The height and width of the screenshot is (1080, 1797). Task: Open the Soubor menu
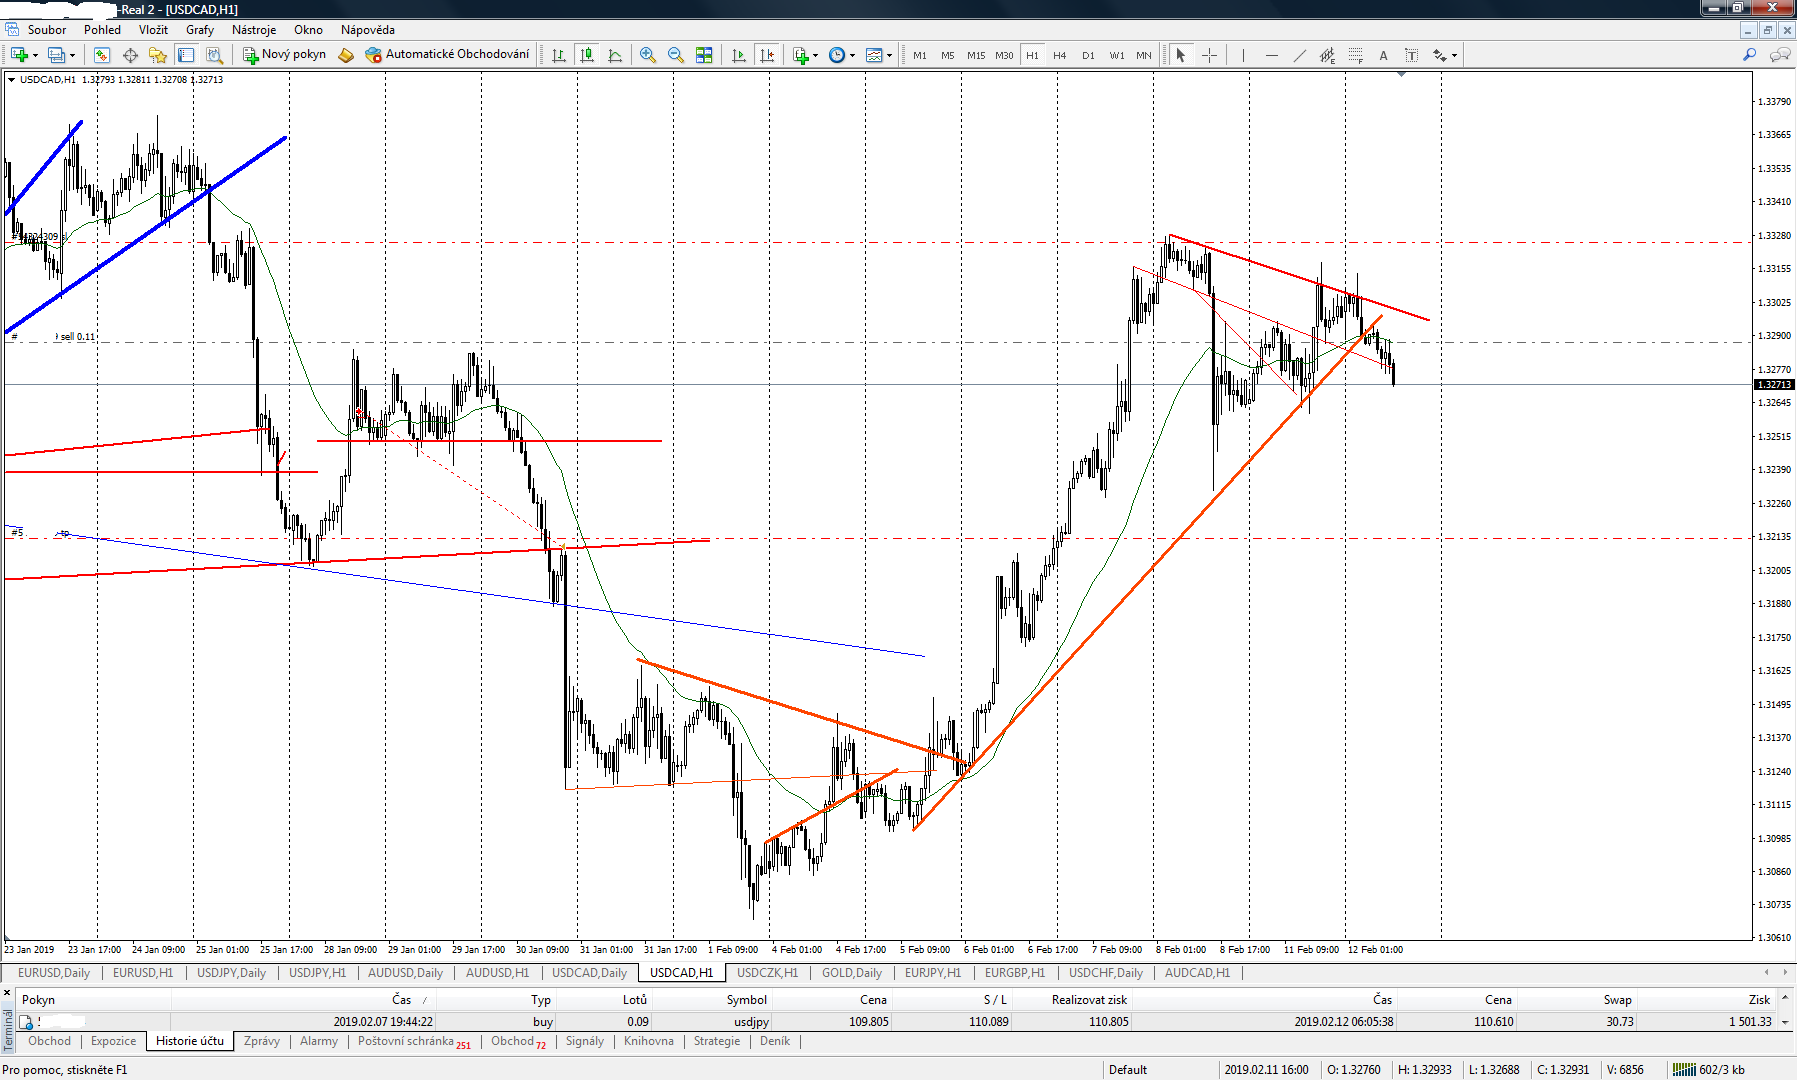pos(47,30)
